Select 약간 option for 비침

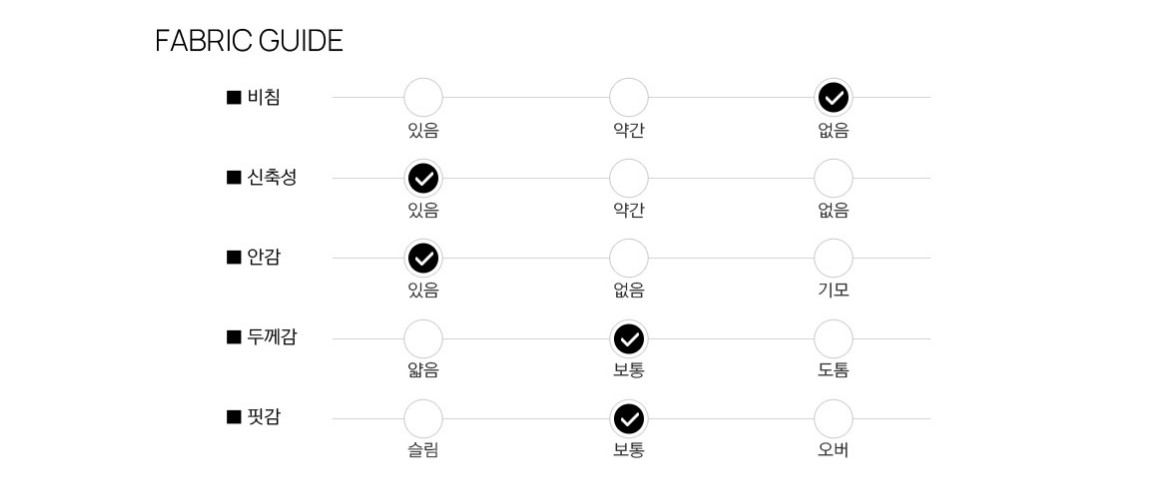click(629, 97)
